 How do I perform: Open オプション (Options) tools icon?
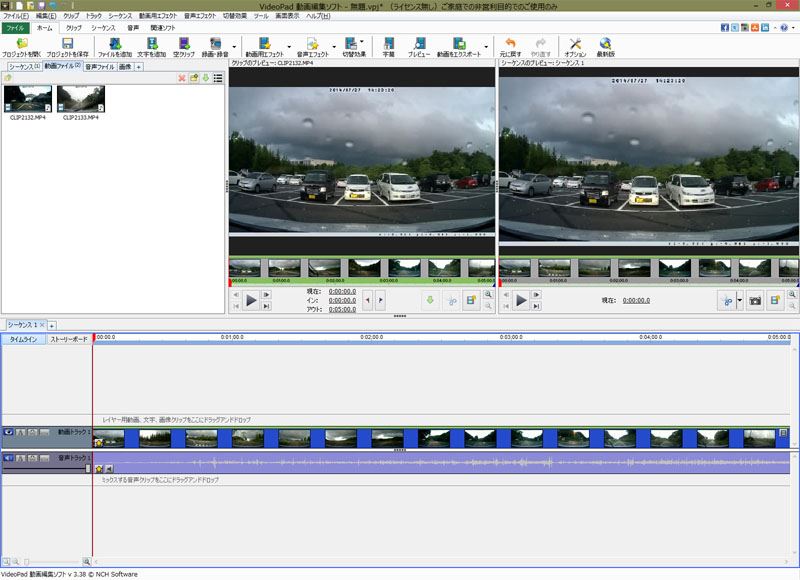tap(575, 44)
